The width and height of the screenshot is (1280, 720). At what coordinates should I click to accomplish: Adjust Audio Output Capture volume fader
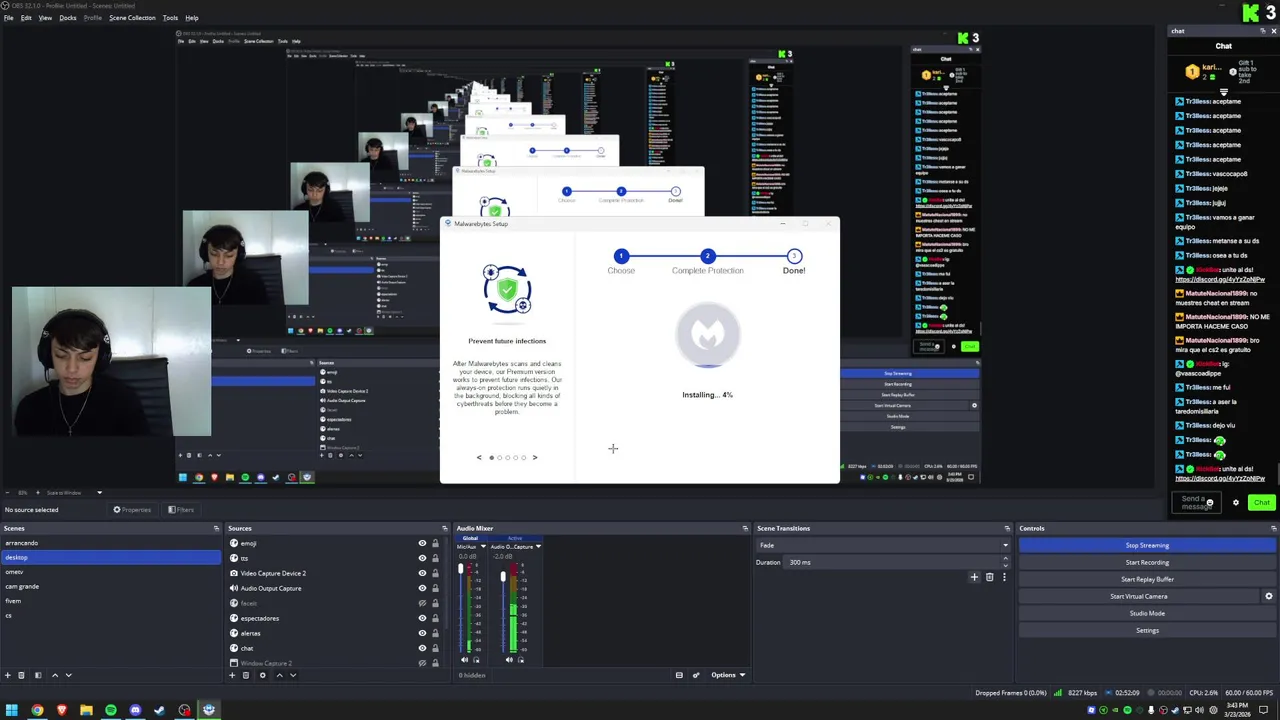pos(503,577)
